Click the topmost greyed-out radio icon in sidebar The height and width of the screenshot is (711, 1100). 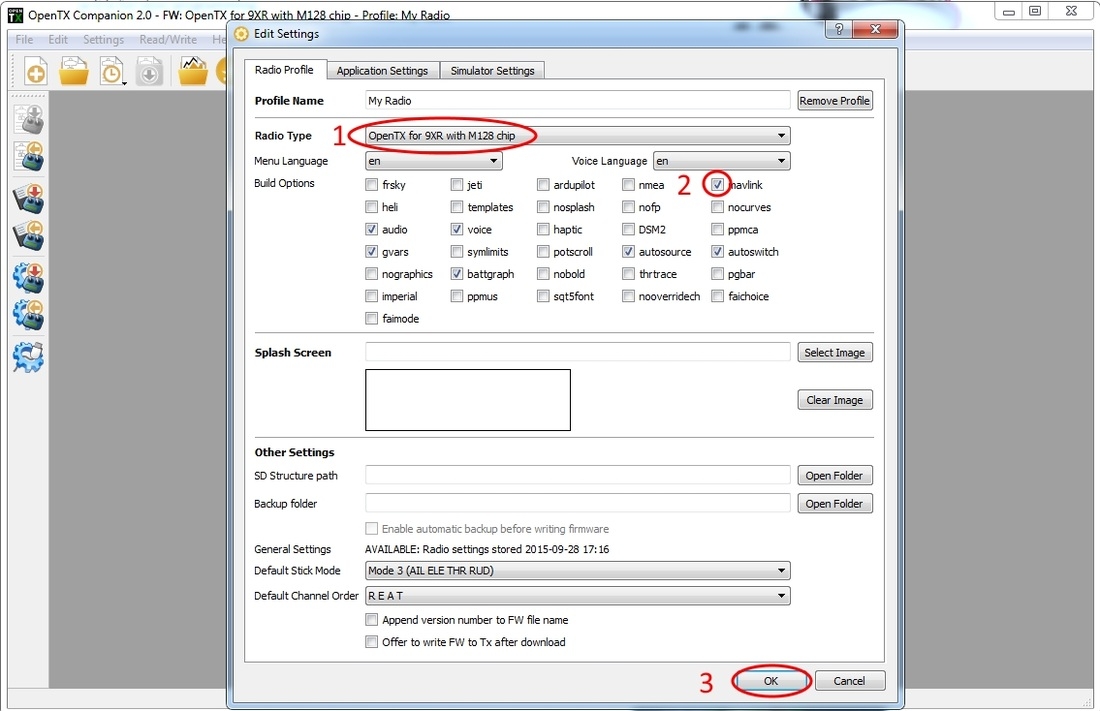(x=28, y=118)
